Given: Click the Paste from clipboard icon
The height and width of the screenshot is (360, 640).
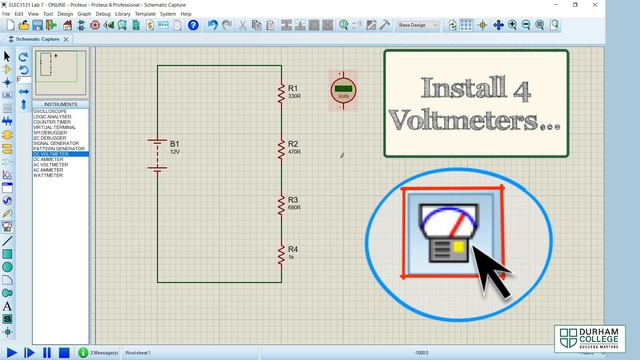Looking at the screenshot, I should 270,25.
